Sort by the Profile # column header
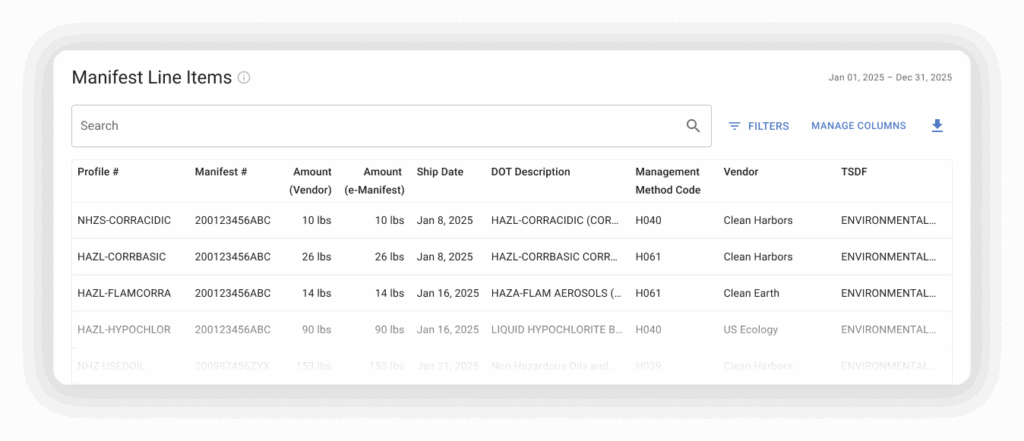Viewport: 1024px width, 441px height. tap(98, 172)
